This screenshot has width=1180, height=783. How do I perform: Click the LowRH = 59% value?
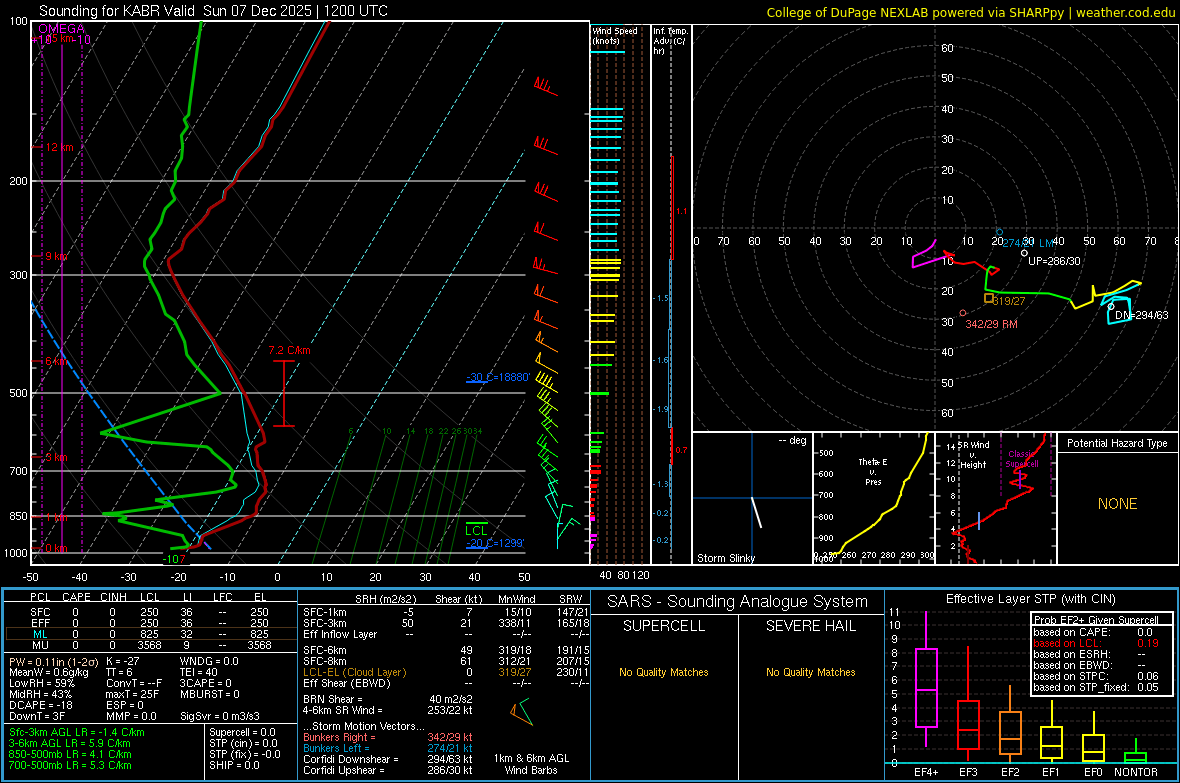click(42, 683)
